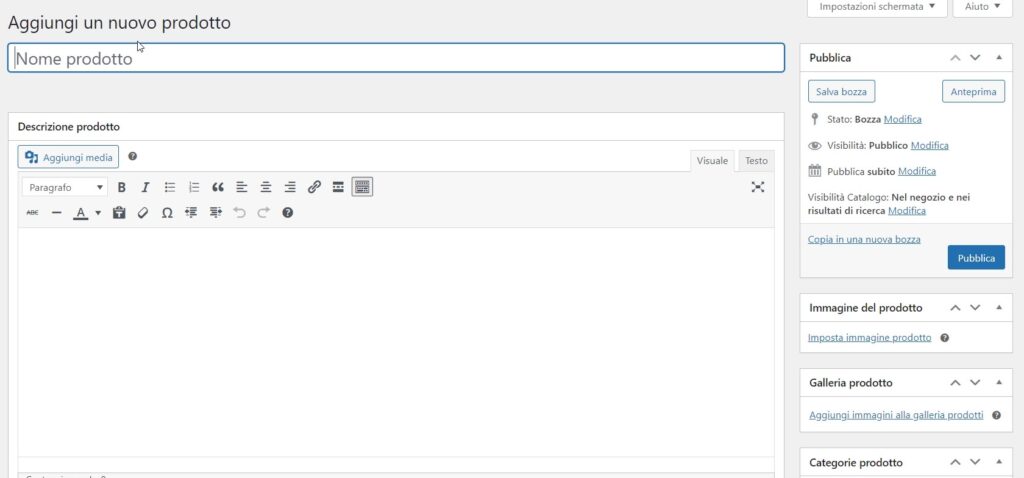This screenshot has width=1024, height=478.
Task: Click the help icon beside Aggiungi media
Action: [133, 157]
